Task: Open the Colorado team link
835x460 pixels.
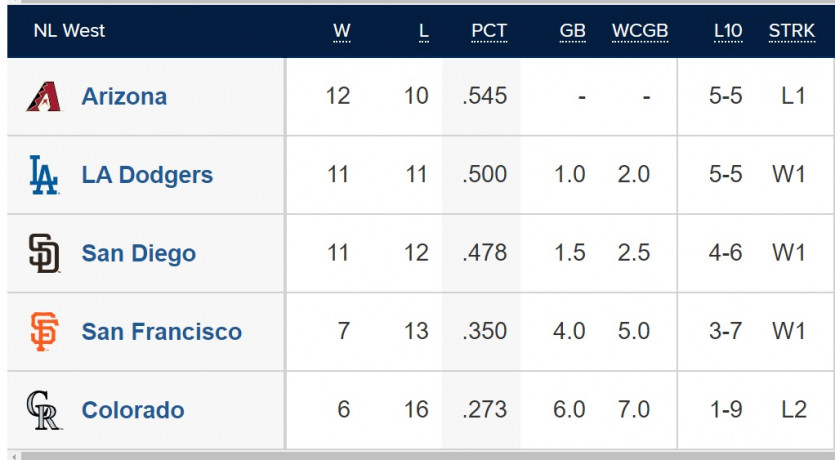Action: 133,410
